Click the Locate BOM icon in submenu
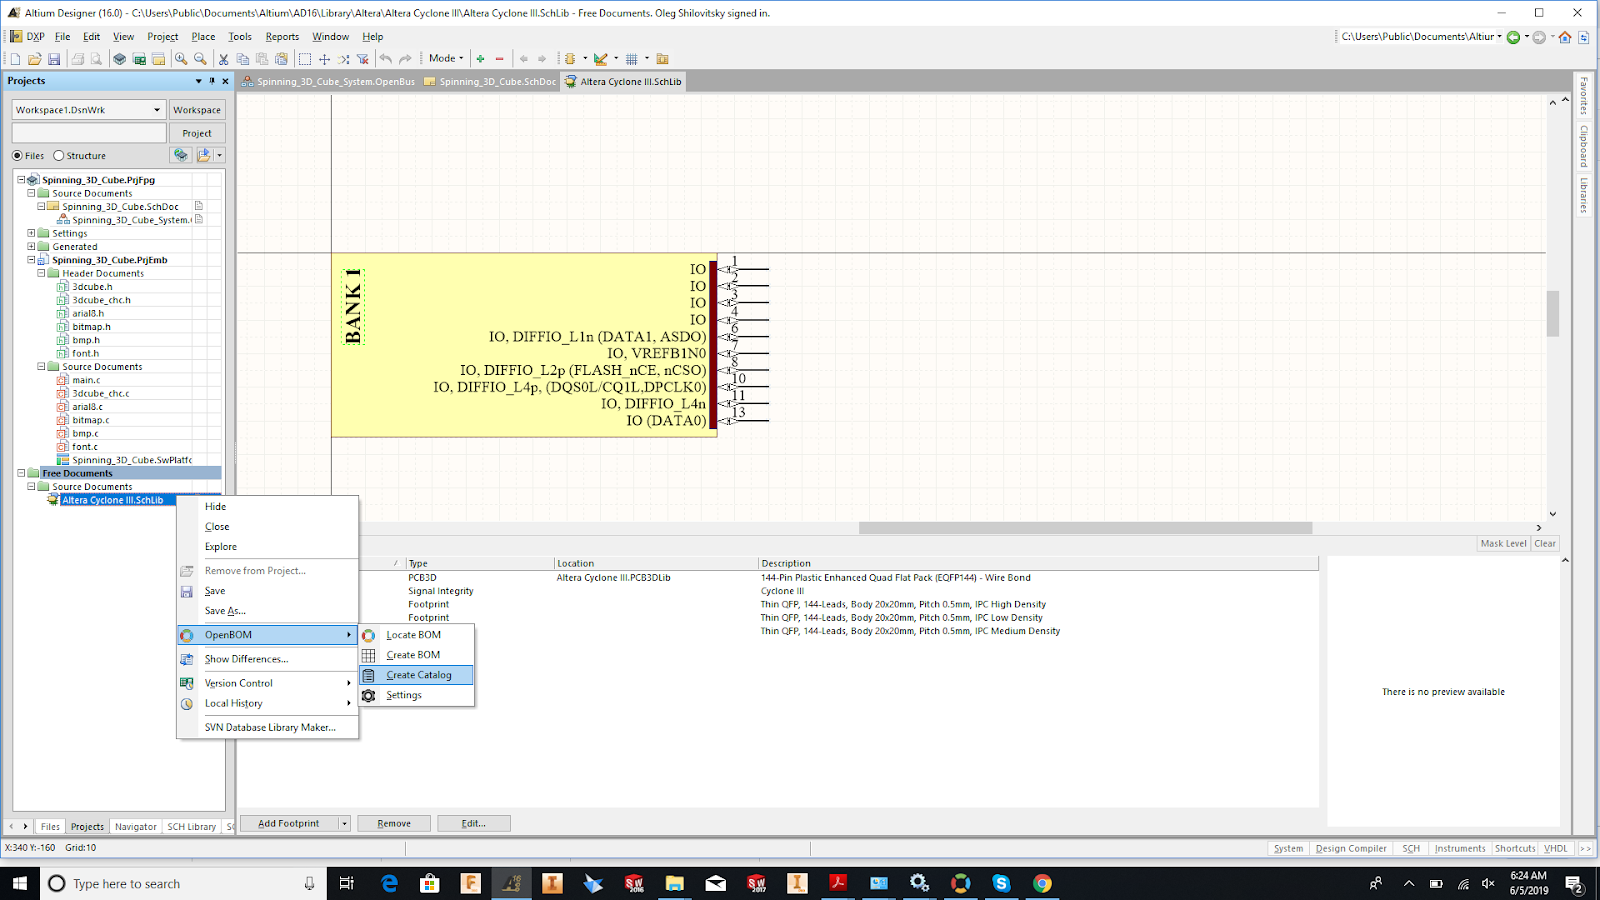Screen dimensions: 1600x900 tap(369, 635)
